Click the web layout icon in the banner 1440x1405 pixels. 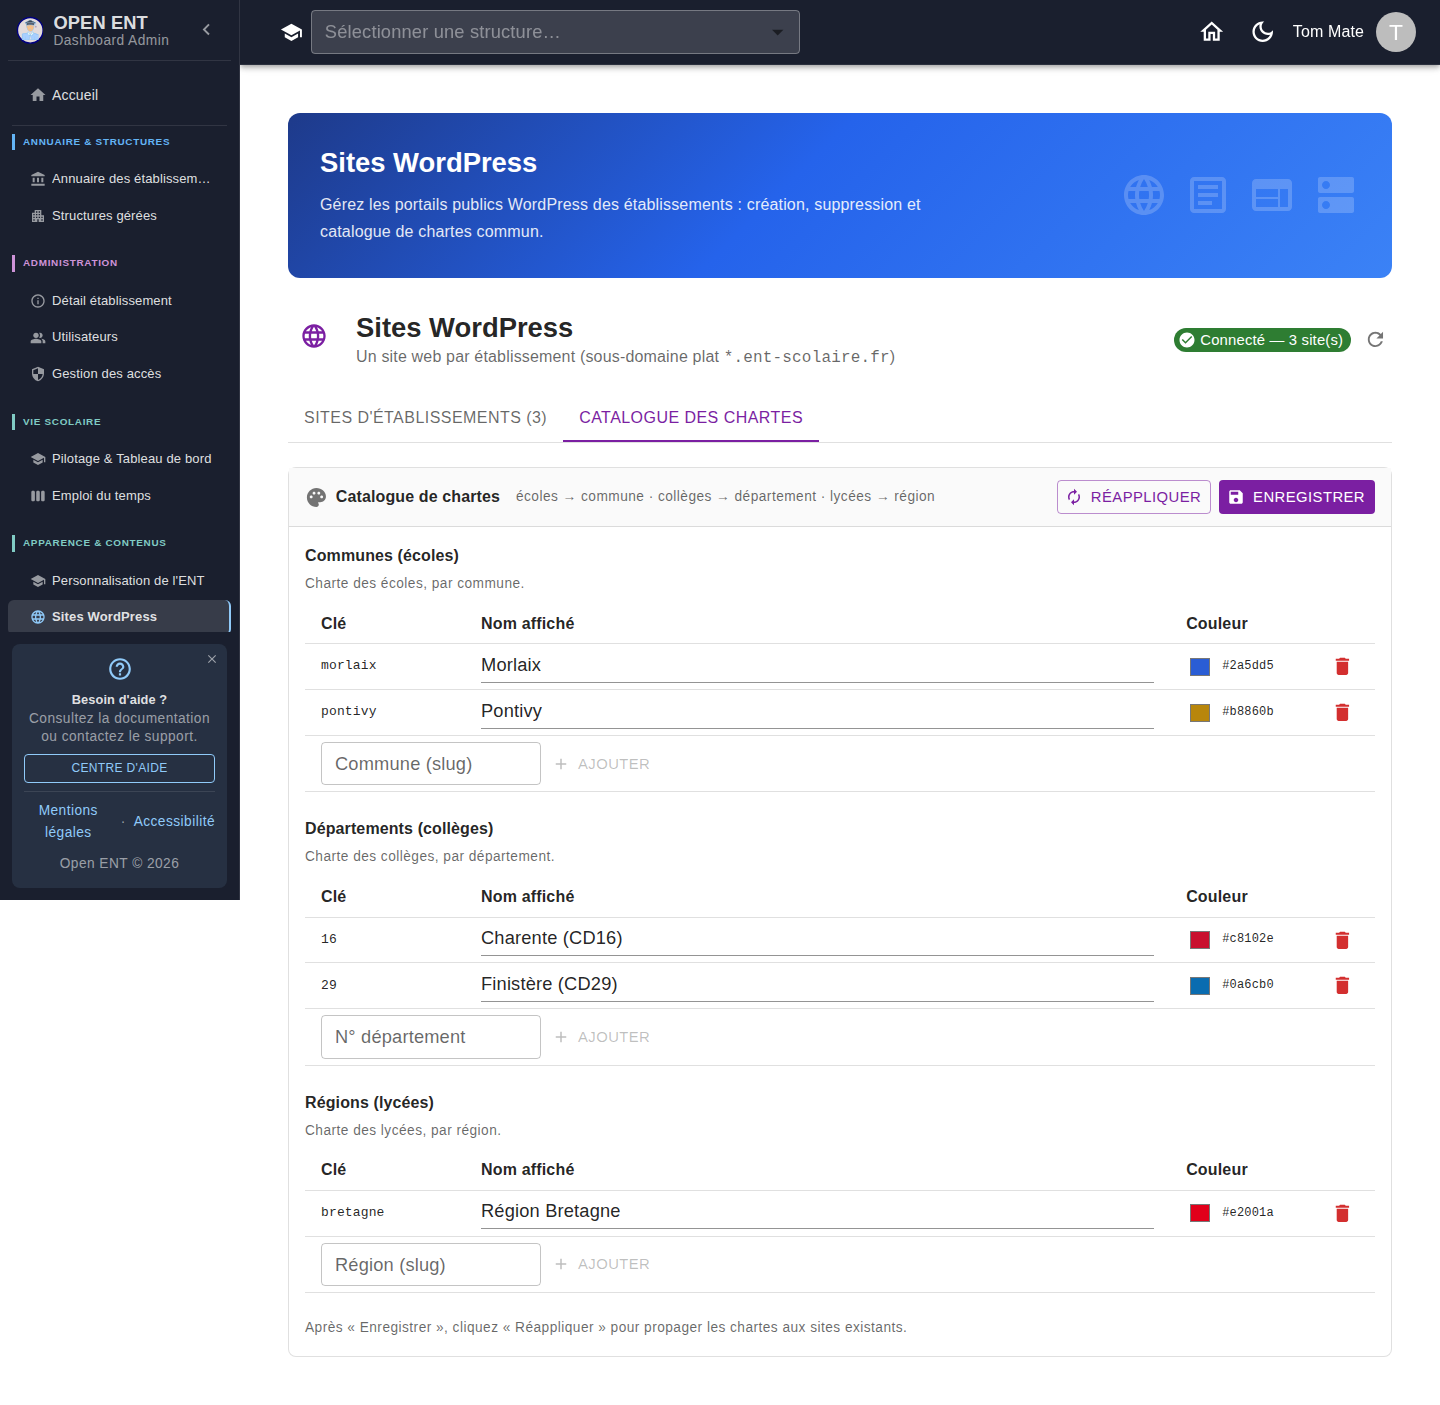[x=1272, y=195]
